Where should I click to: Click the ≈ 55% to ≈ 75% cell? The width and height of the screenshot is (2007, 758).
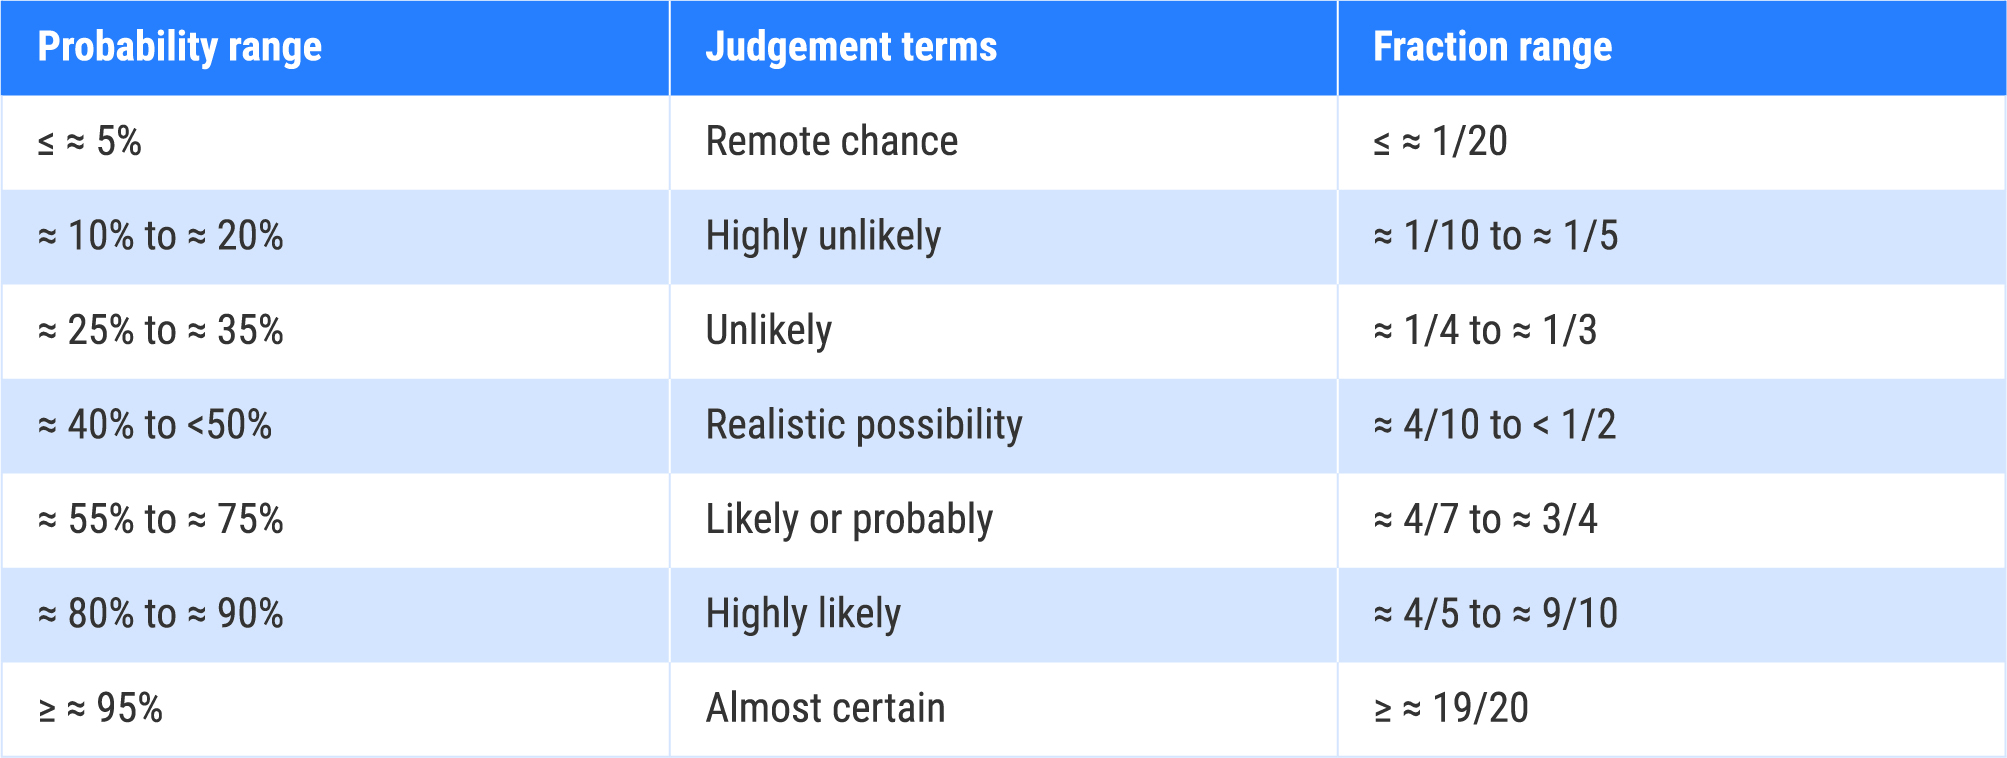[335, 520]
